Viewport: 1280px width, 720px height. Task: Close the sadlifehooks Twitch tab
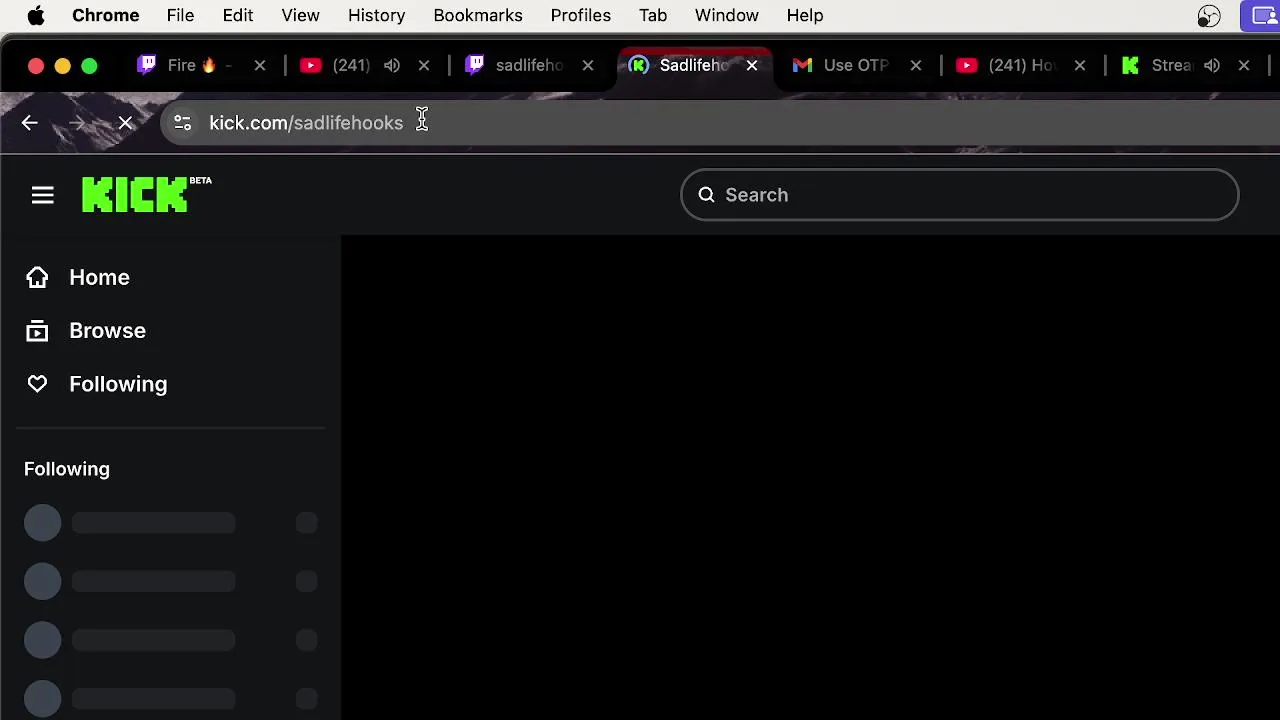588,65
